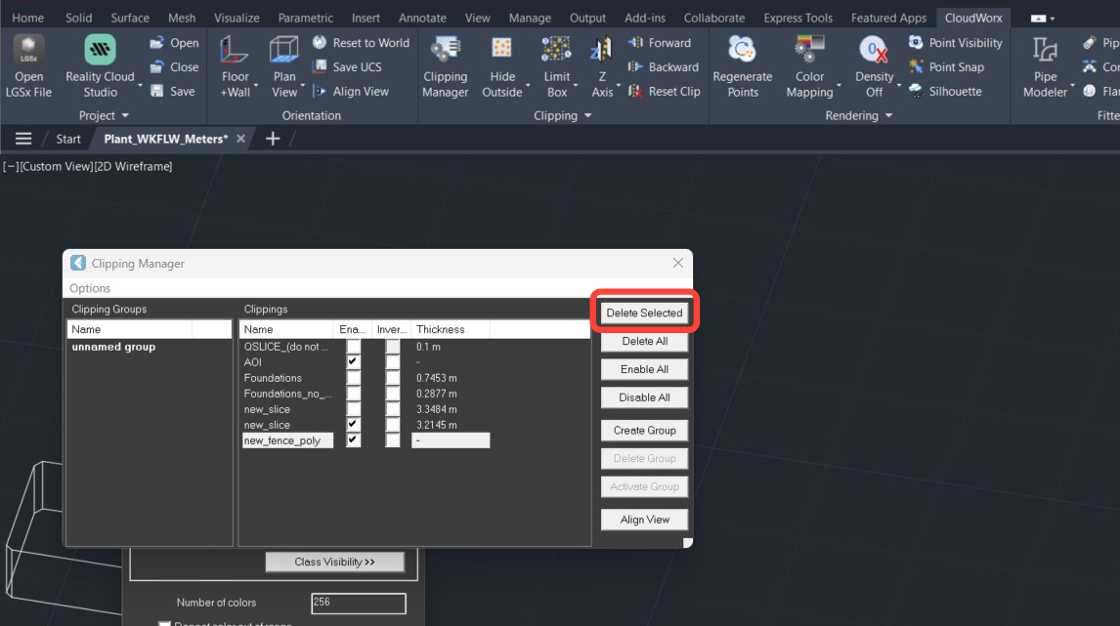
Task: Click Delete Selected button
Action: coord(644,313)
